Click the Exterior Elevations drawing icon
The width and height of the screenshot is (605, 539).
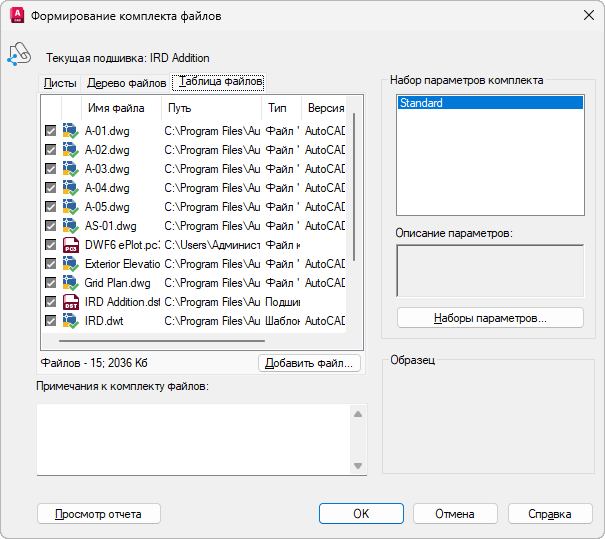click(x=70, y=264)
